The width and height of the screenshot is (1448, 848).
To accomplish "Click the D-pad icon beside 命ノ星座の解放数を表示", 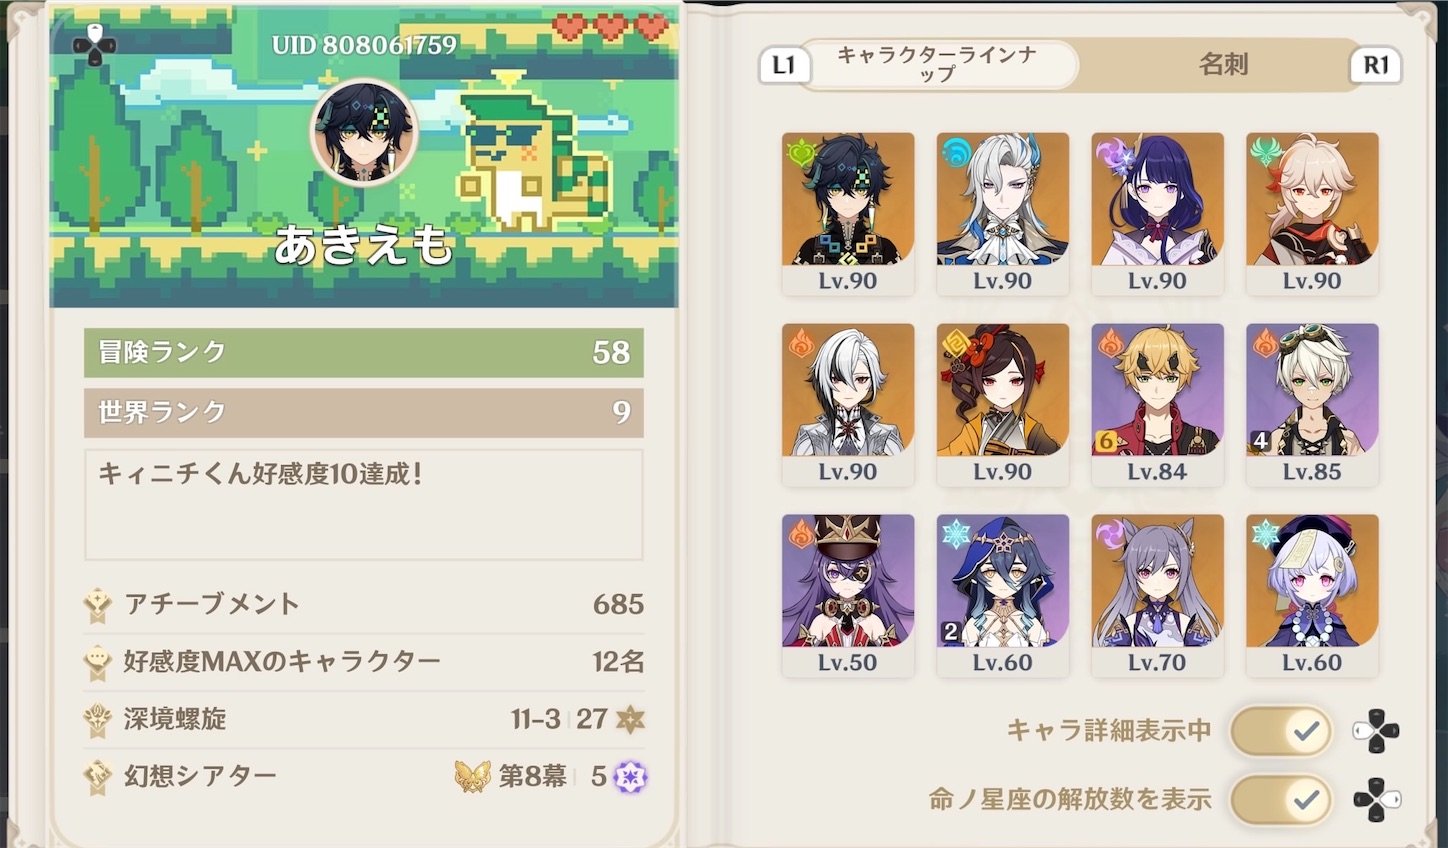I will tap(1376, 800).
